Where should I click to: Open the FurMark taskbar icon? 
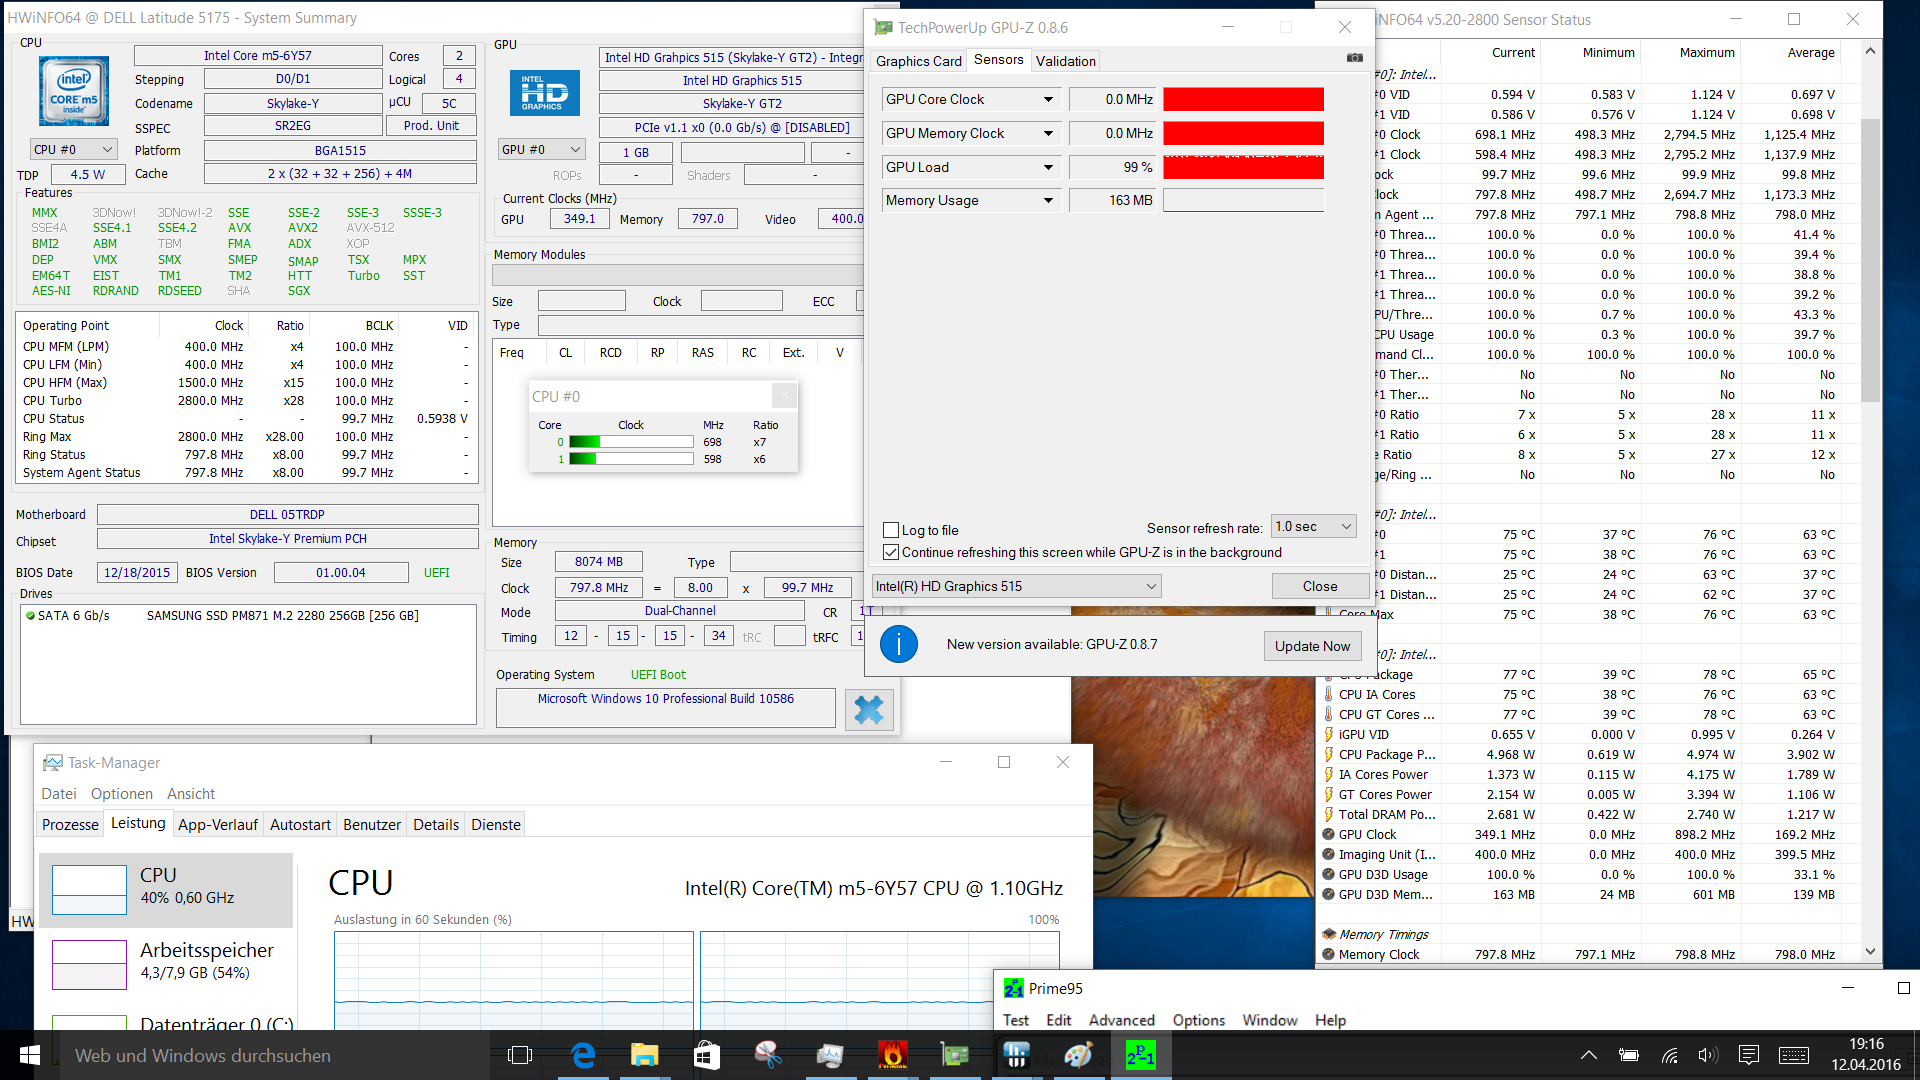point(892,1055)
